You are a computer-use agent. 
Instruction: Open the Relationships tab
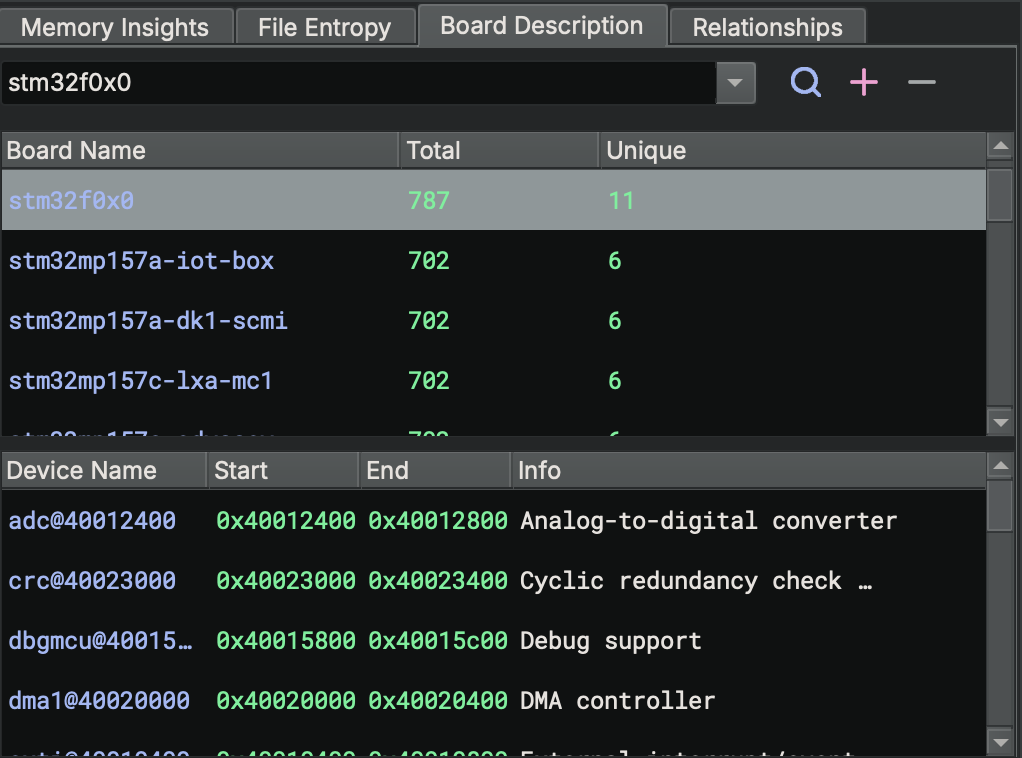(767, 27)
